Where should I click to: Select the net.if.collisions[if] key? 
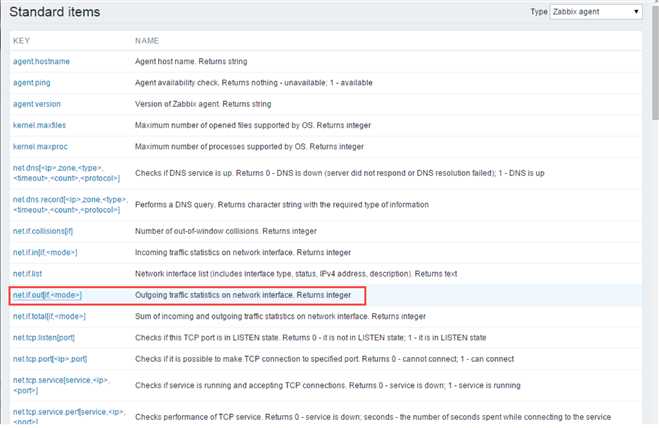click(43, 231)
